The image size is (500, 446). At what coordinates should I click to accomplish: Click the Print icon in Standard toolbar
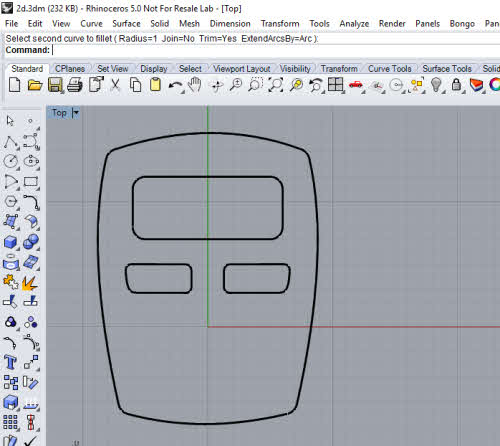pyautogui.click(x=75, y=85)
